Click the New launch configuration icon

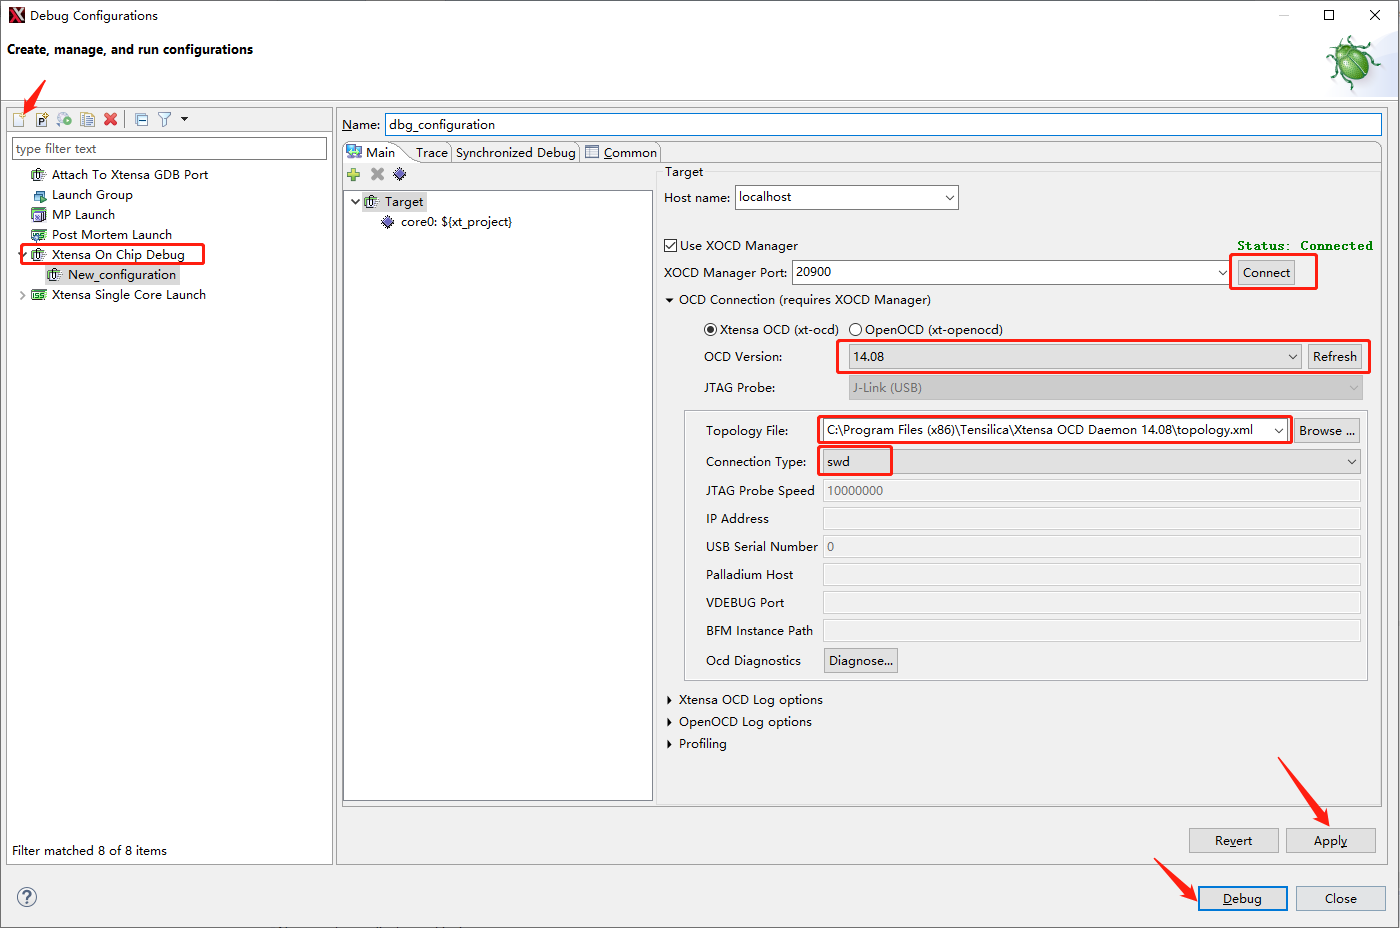(x=19, y=120)
